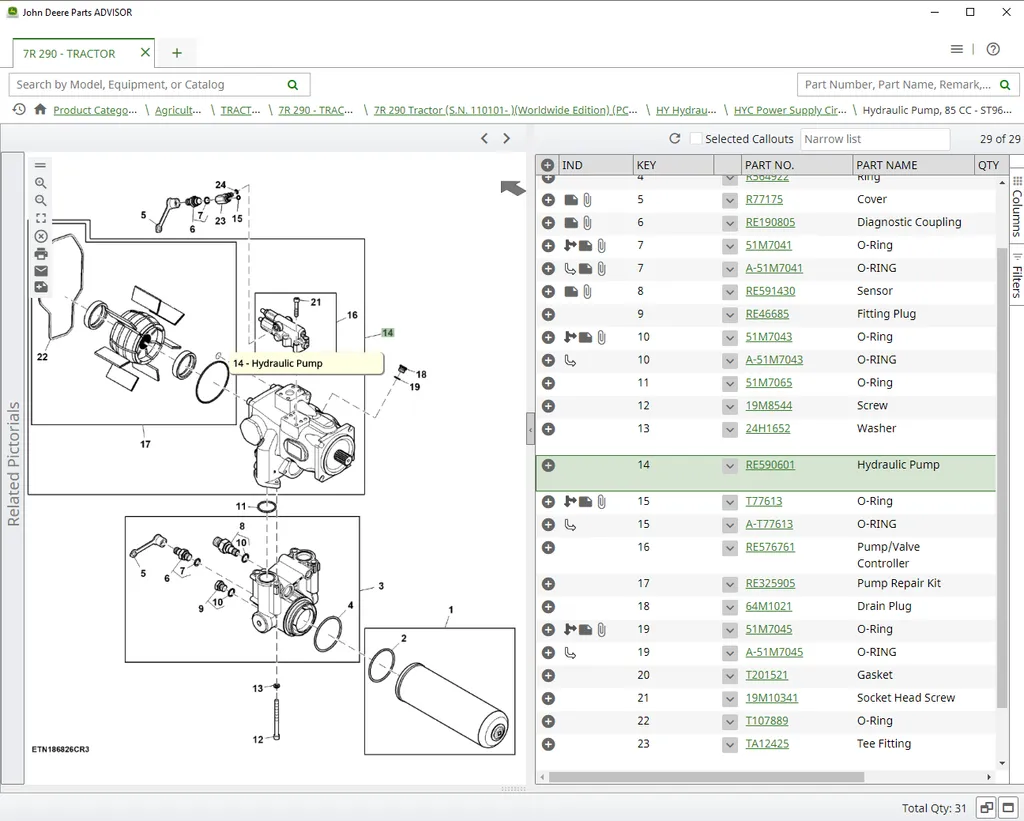Click the substitution arrow icon on 51M7043 row
The image size is (1024, 821).
tap(570, 337)
